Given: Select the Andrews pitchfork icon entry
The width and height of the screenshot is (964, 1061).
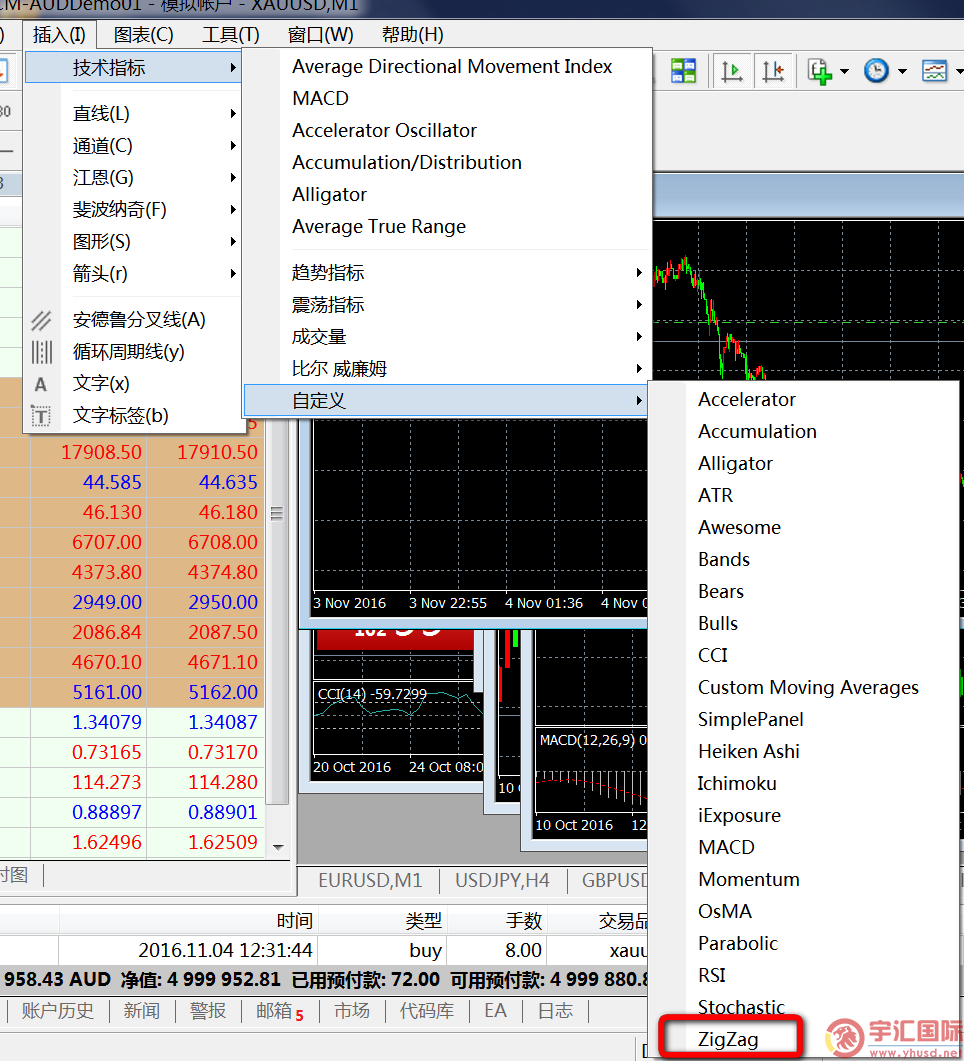Looking at the screenshot, I should 139,320.
